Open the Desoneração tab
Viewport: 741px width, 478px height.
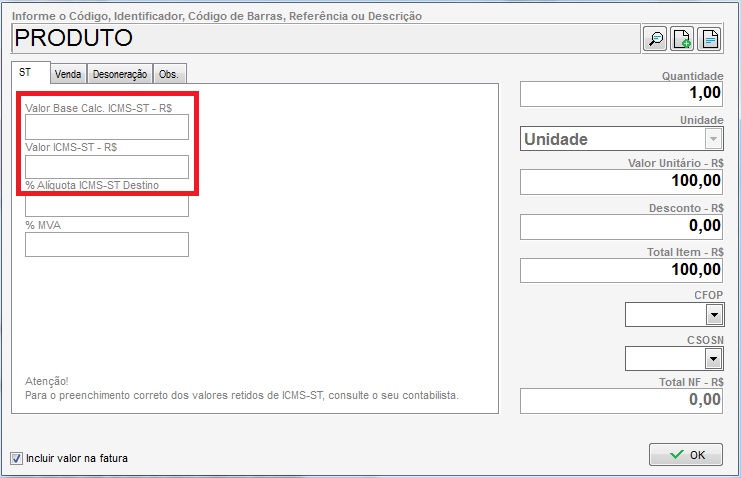click(120, 74)
